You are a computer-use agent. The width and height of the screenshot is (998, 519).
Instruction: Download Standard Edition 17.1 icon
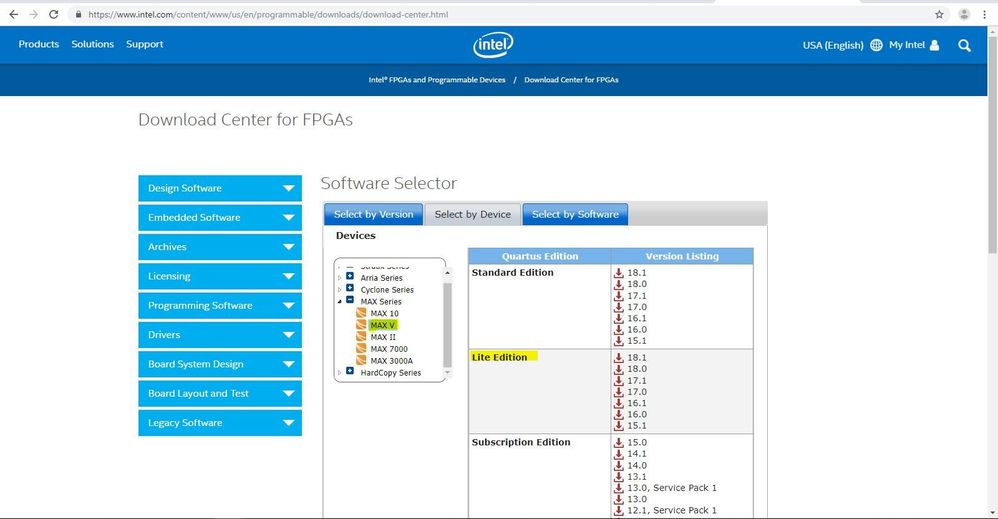point(619,296)
